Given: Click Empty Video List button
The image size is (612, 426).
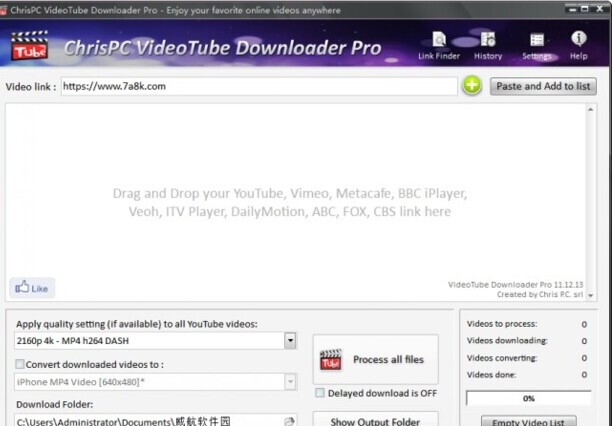Looking at the screenshot, I should point(528,421).
